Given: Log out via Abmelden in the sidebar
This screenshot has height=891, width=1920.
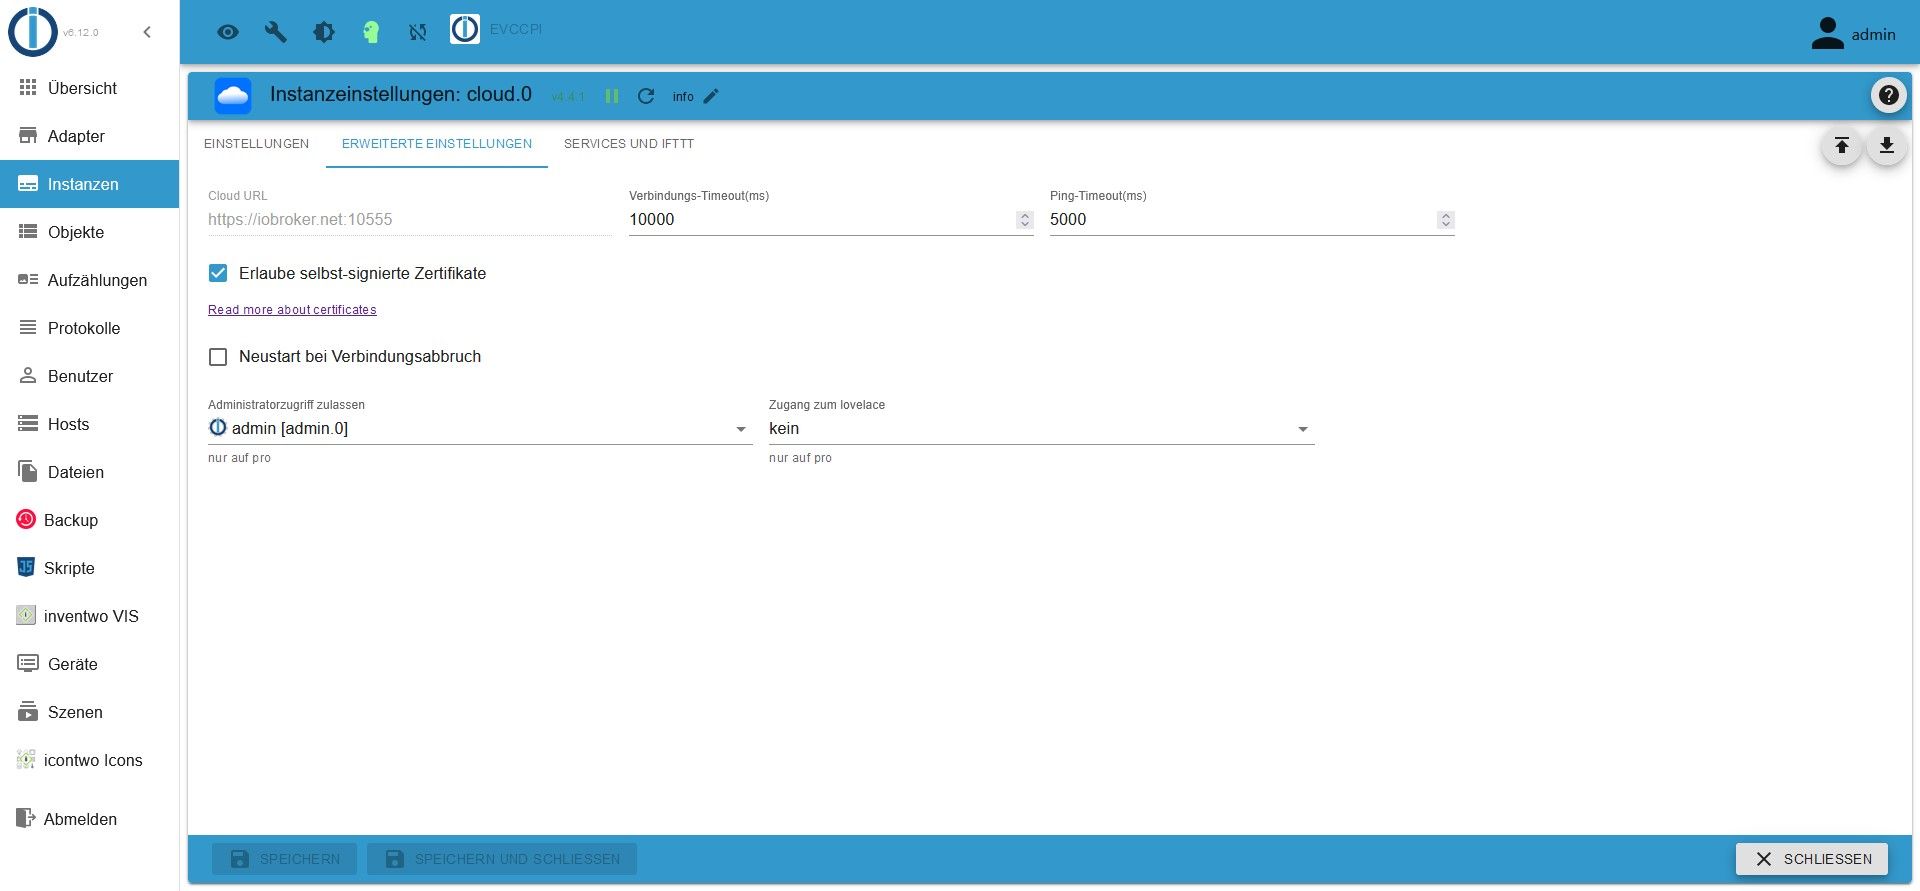Looking at the screenshot, I should [89, 819].
